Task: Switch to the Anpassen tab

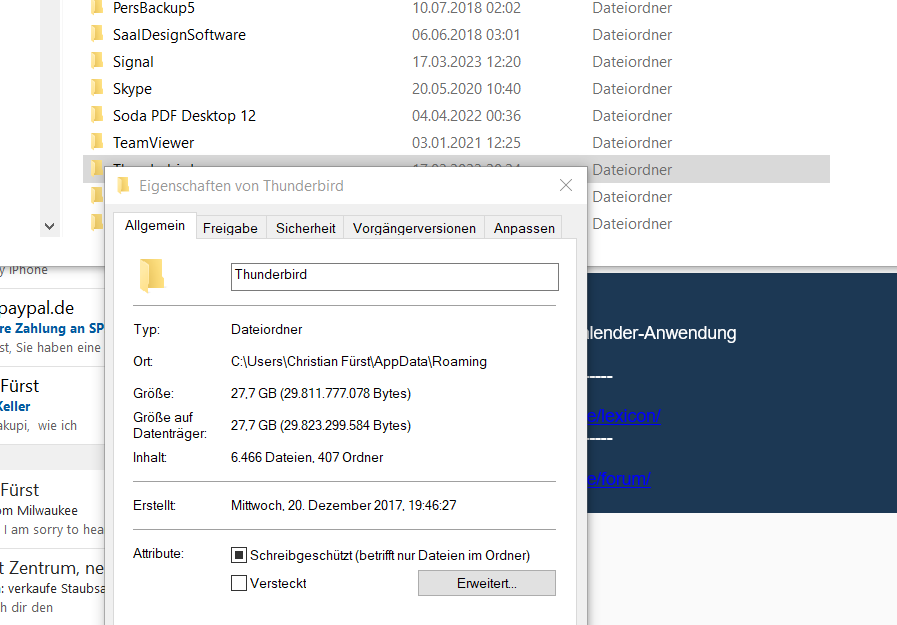Action: (524, 228)
